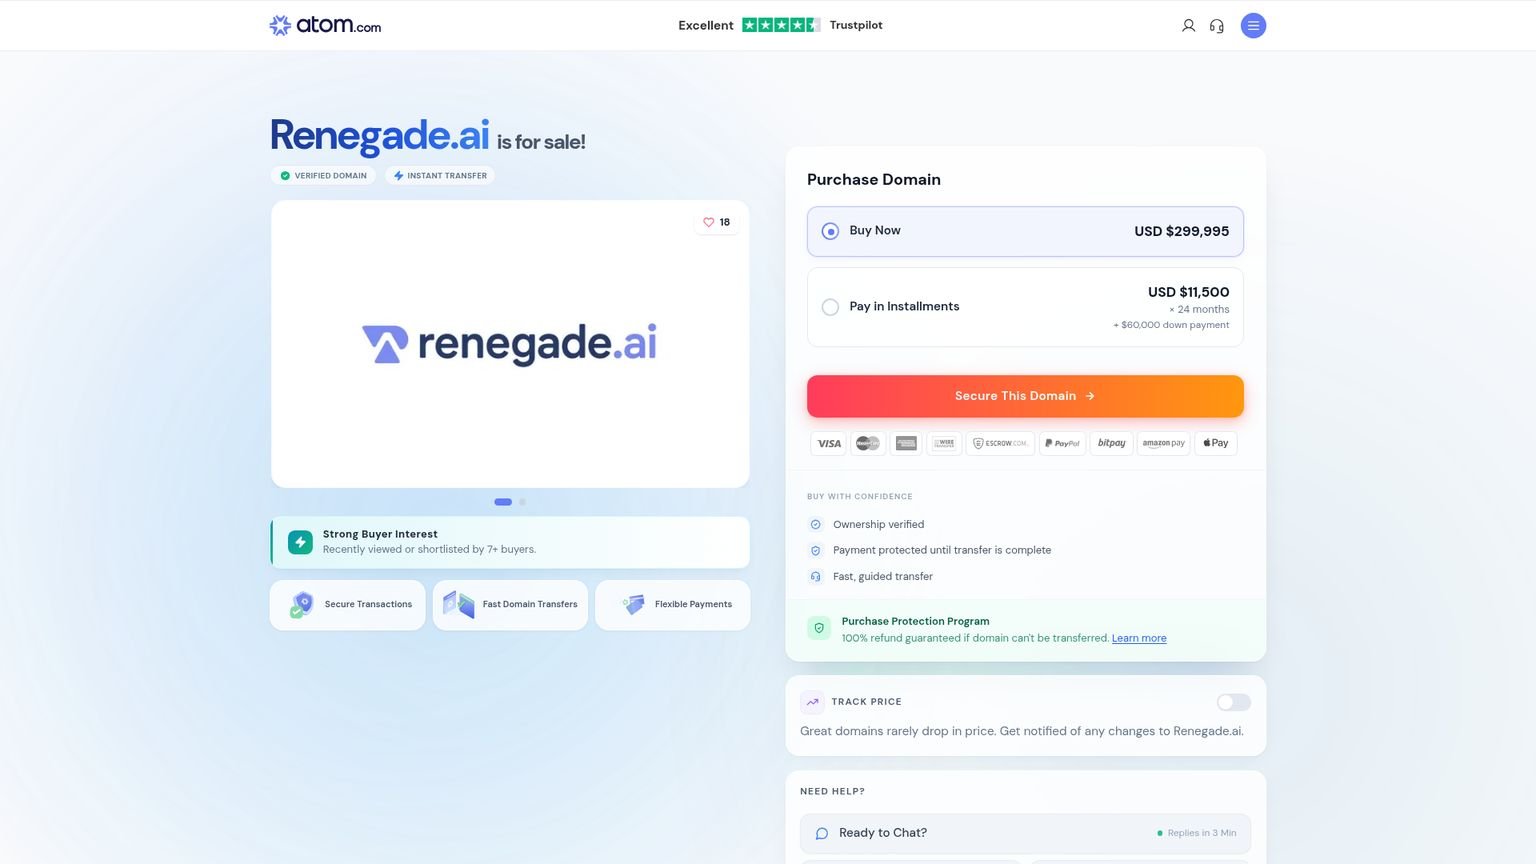This screenshot has height=864, width=1536.
Task: Click the Secure This Domain button
Action: tap(1025, 396)
